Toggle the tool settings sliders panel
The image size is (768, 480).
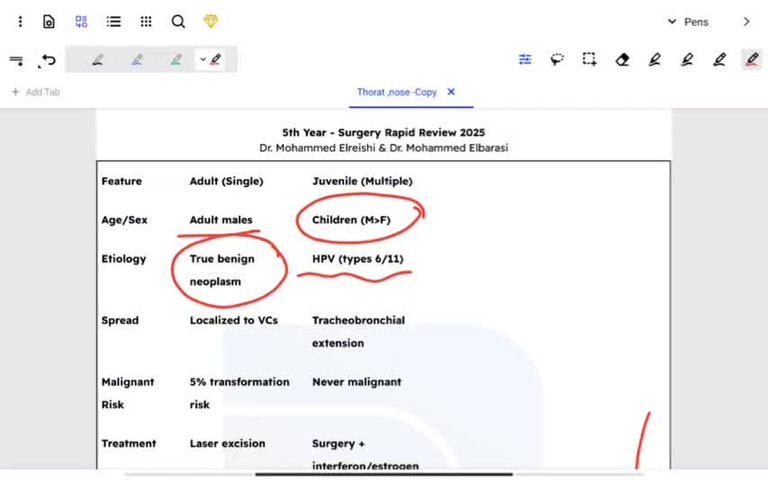[525, 60]
